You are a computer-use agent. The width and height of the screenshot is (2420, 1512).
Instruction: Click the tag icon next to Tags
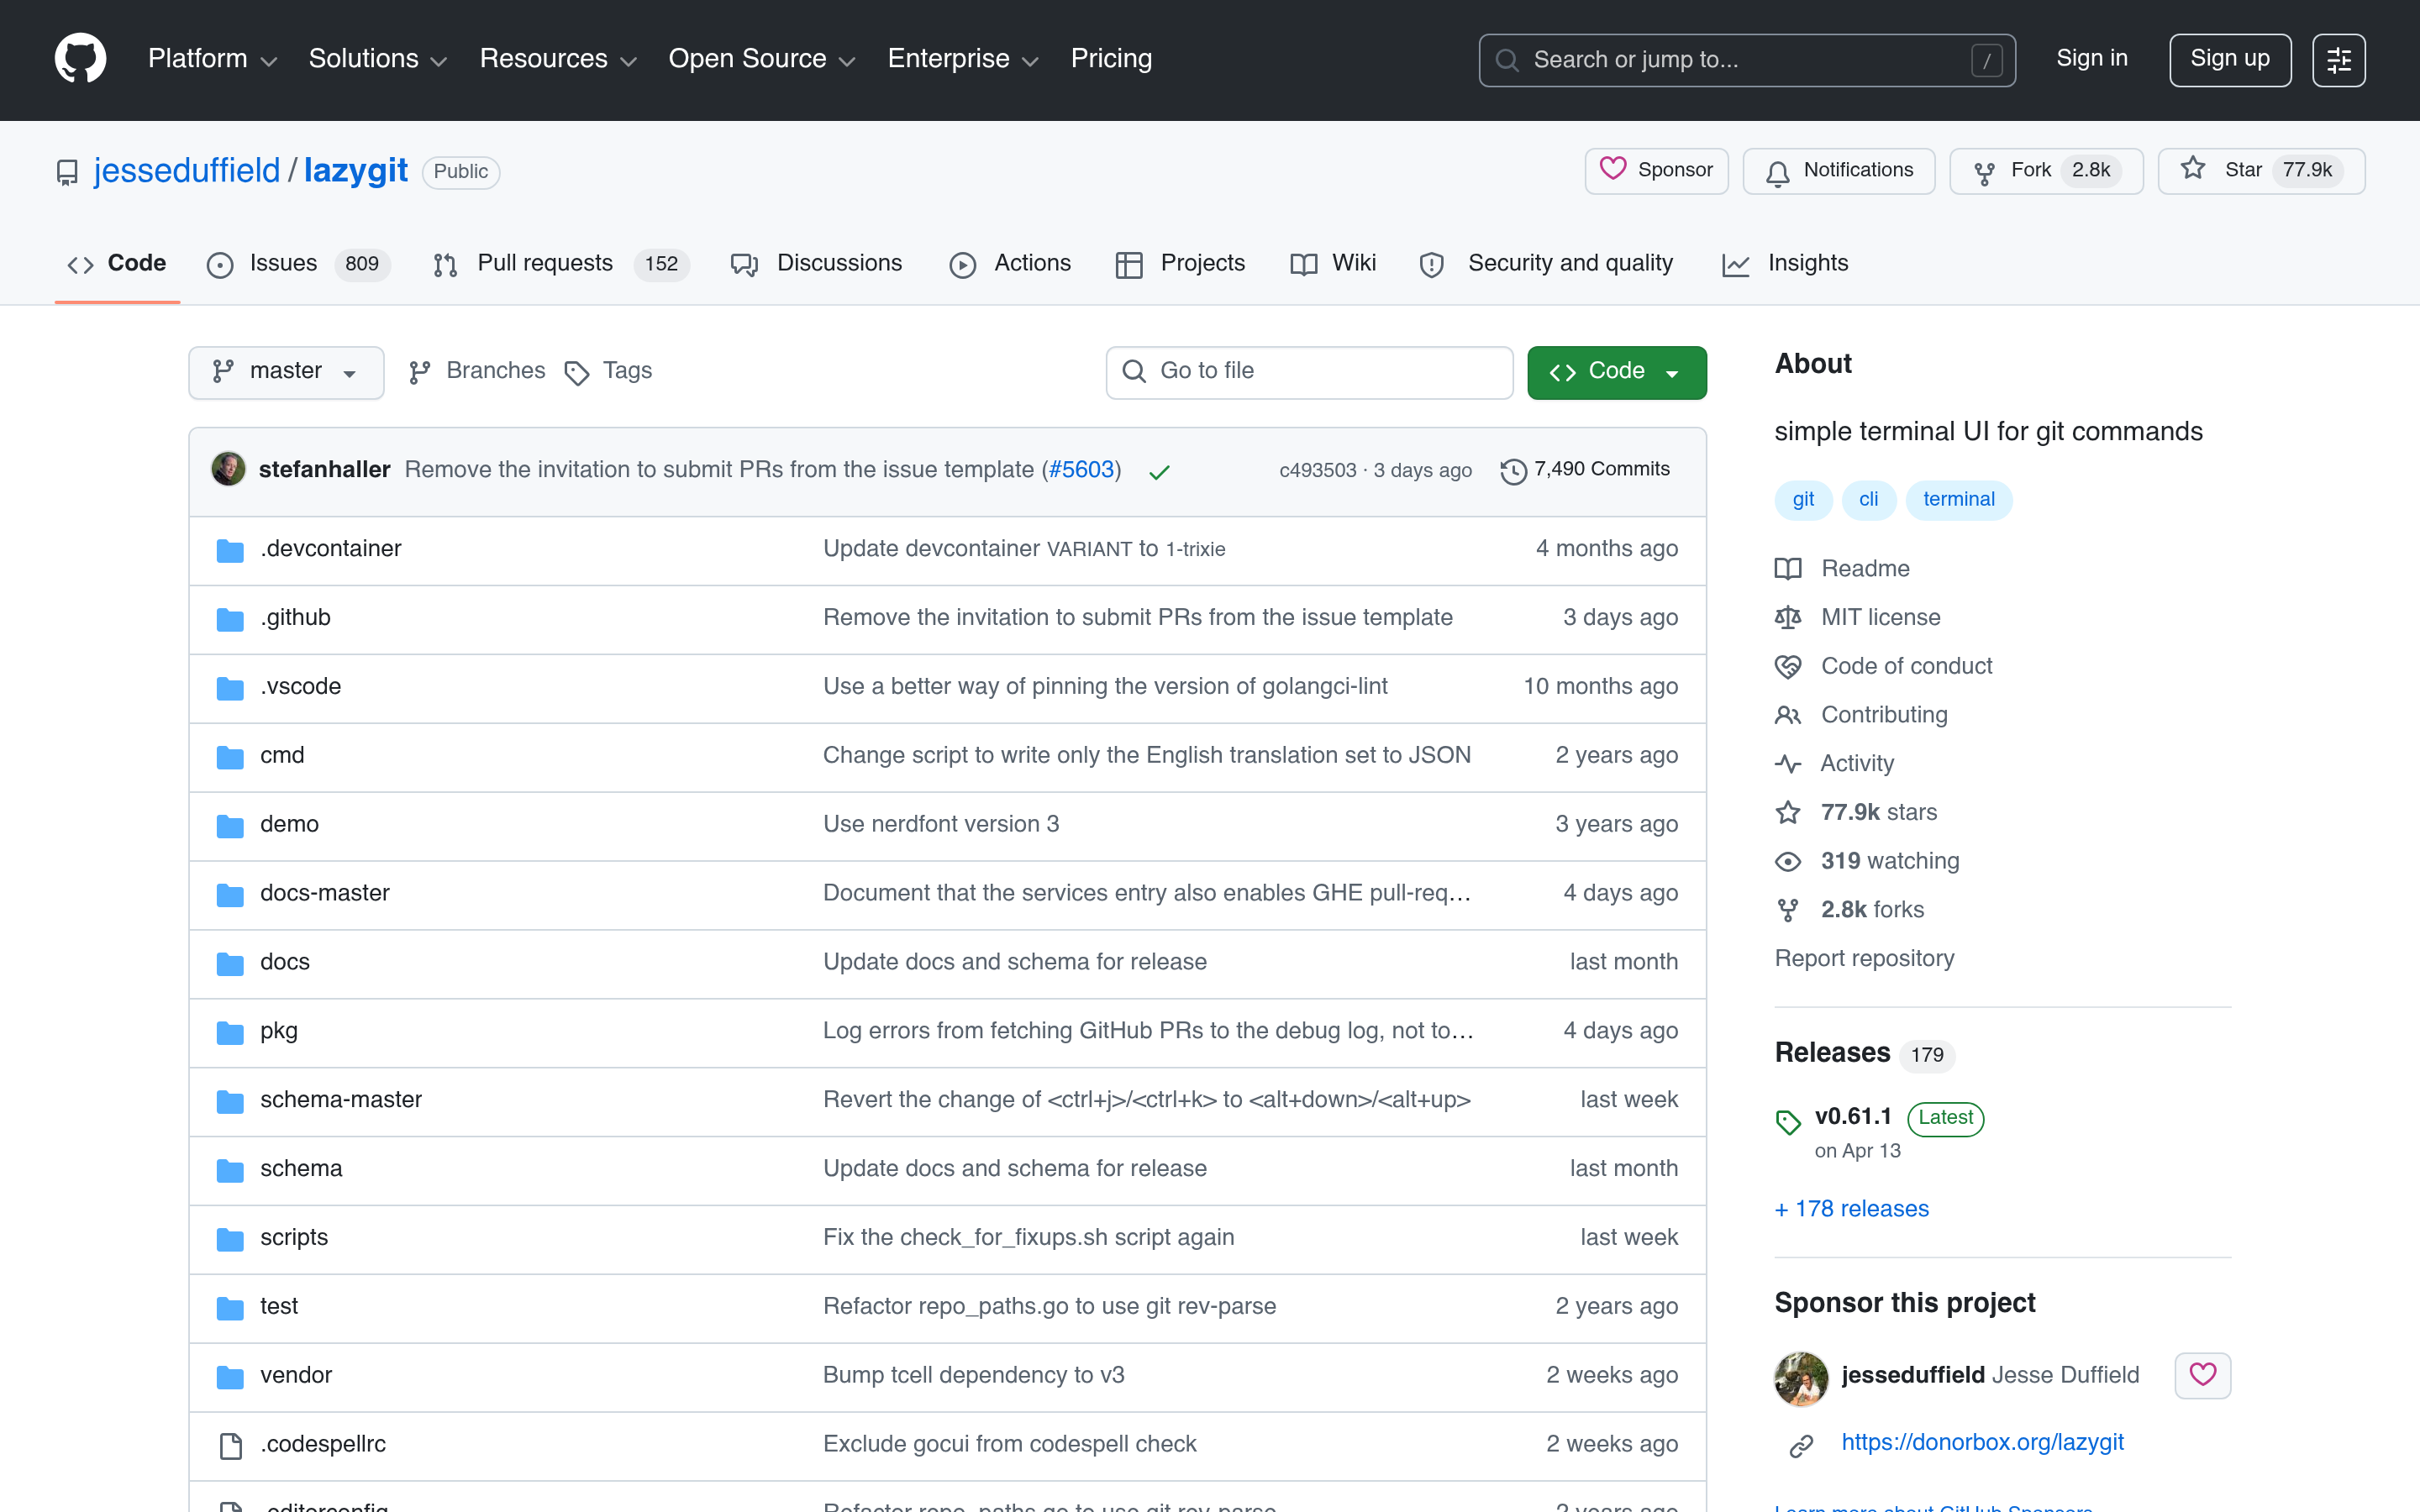(576, 373)
